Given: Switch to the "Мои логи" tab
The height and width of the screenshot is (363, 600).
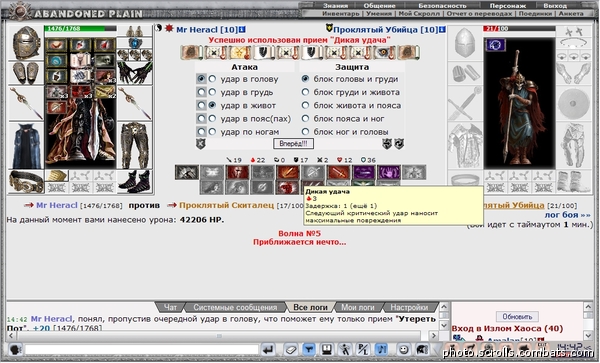Looking at the screenshot, I should (357, 307).
